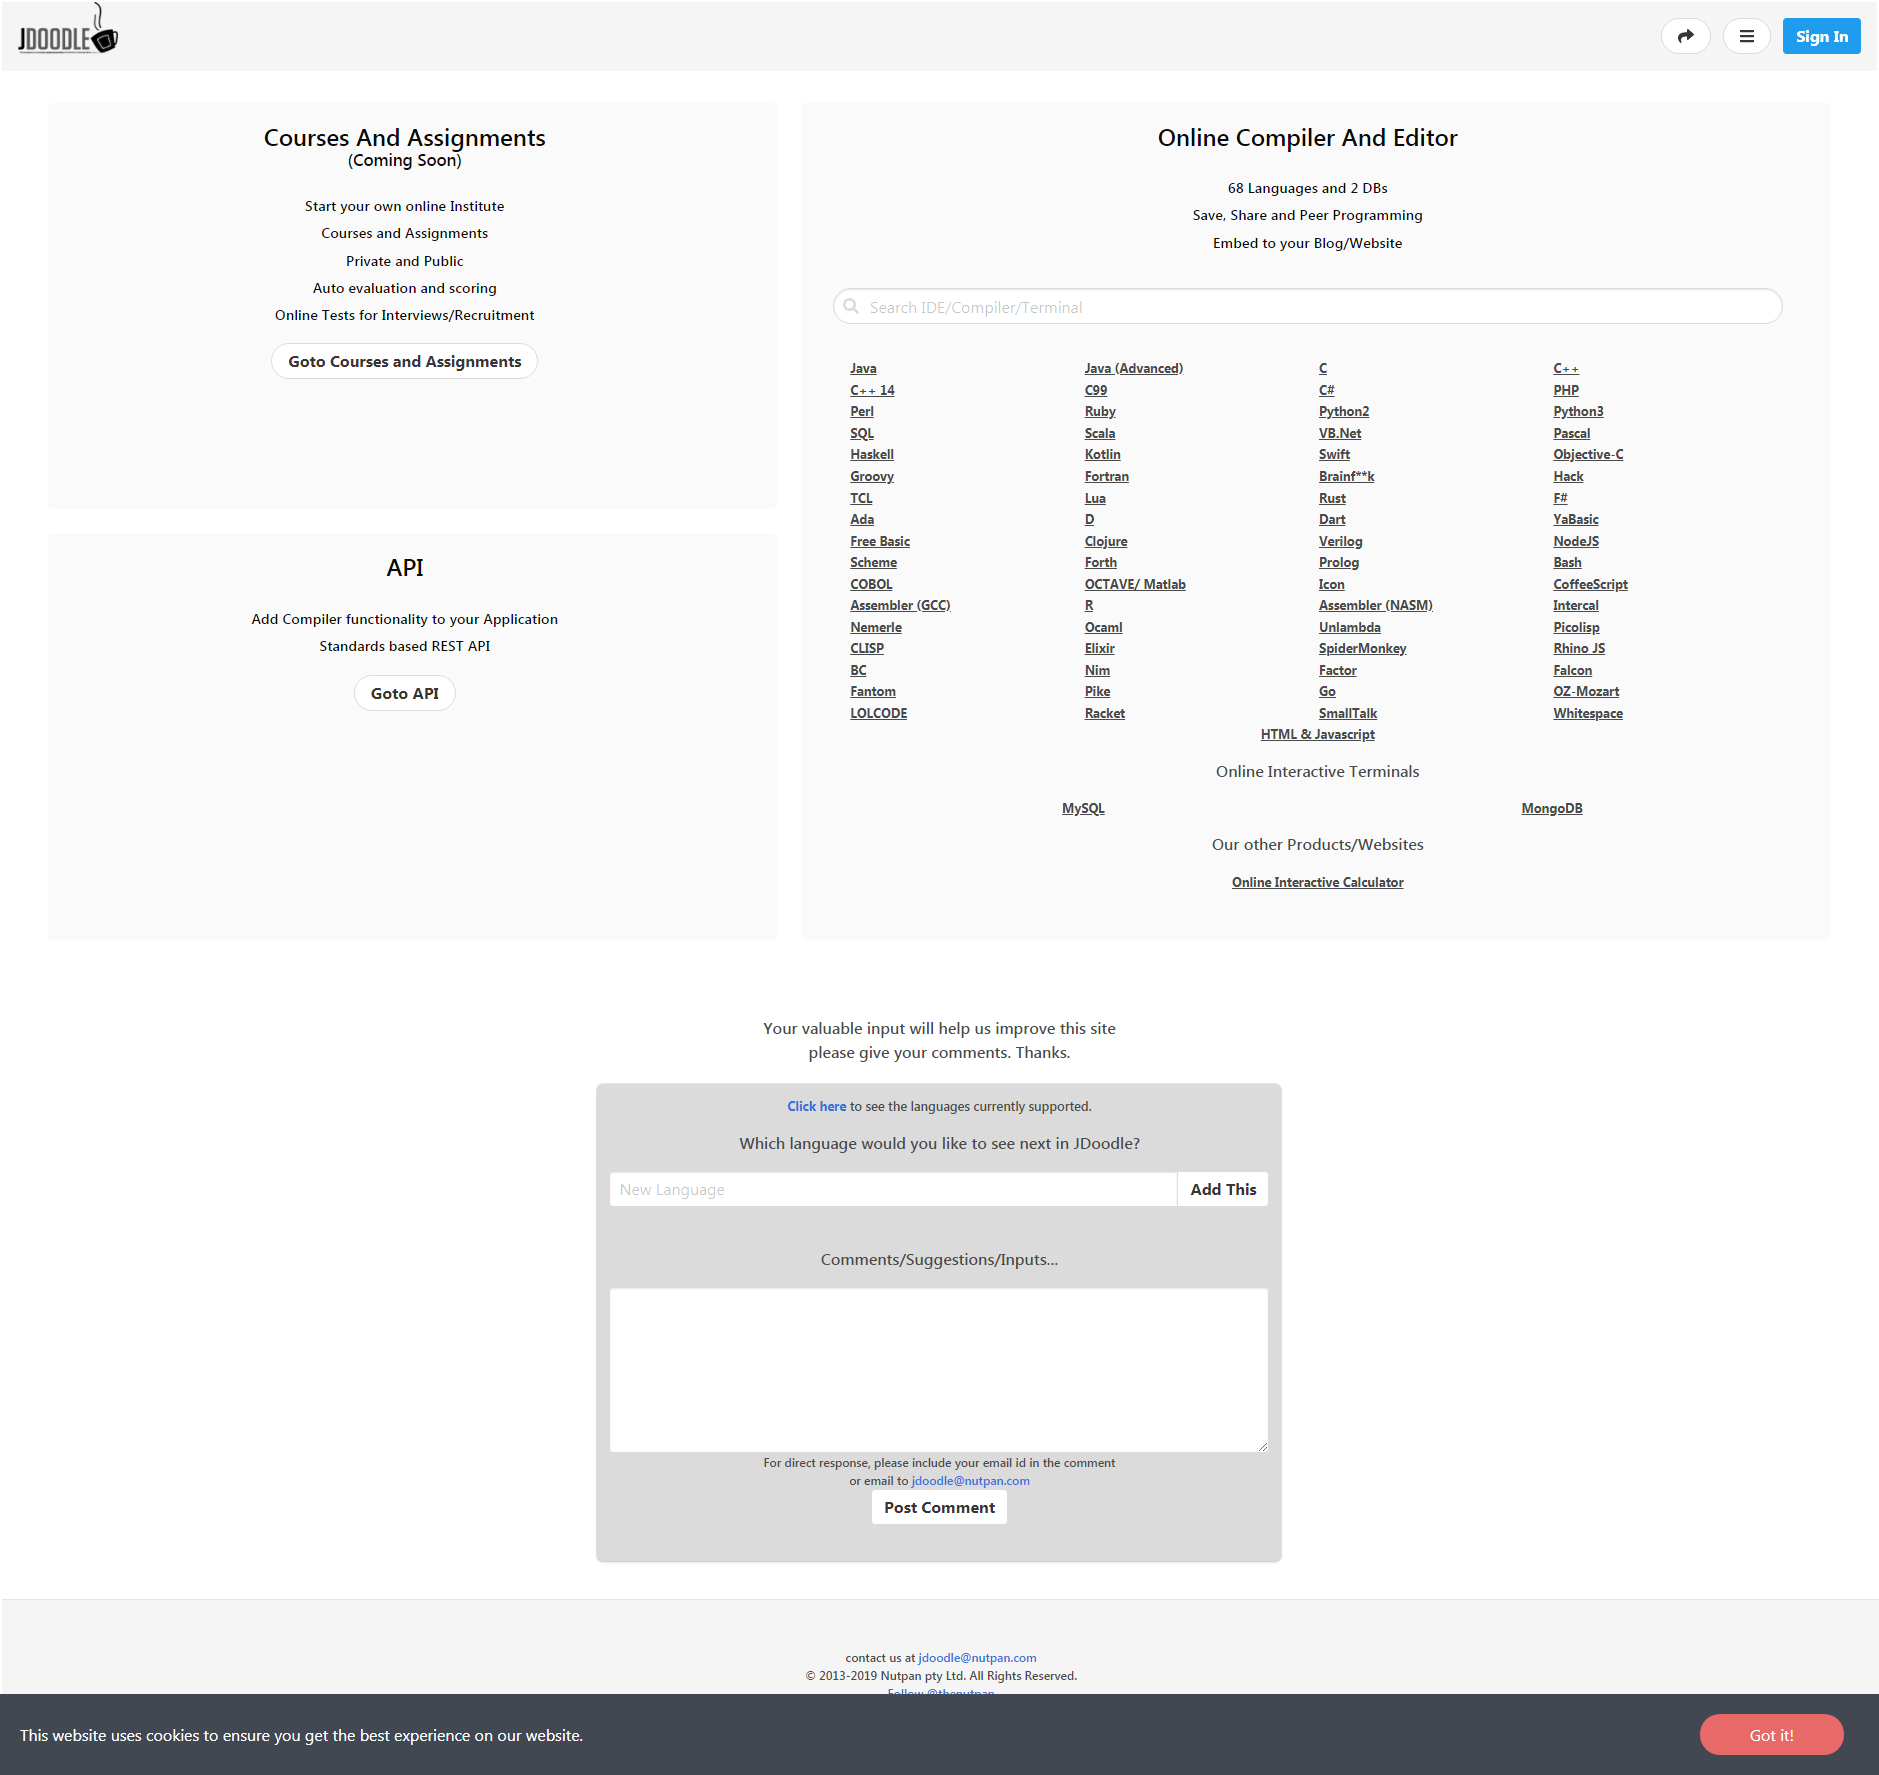
Task: Dismiss cookie banner with Got it!
Action: 1770,1735
